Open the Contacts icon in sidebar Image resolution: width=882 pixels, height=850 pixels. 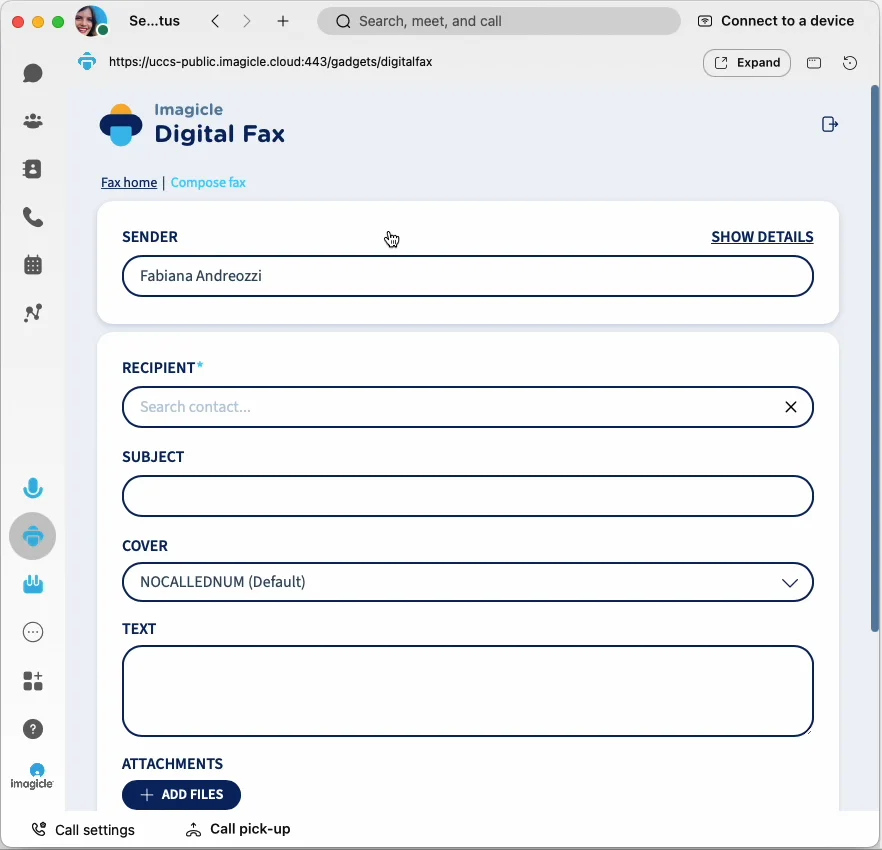coord(33,169)
